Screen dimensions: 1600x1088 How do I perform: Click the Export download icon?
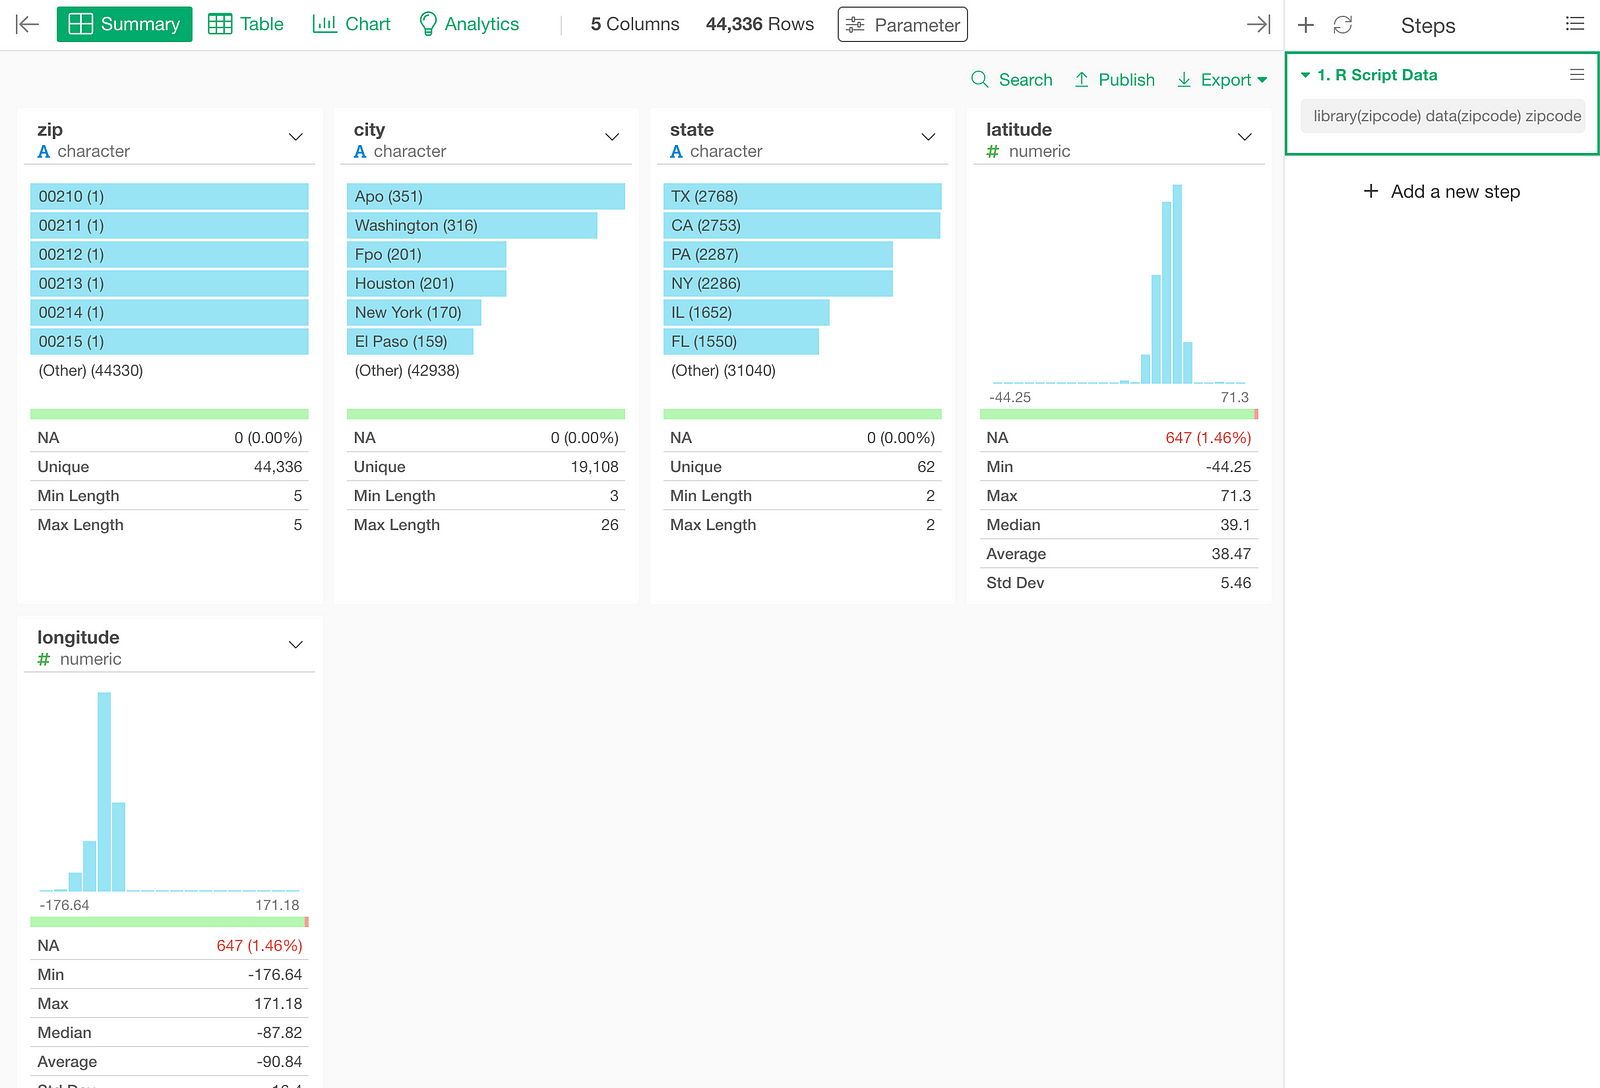click(1184, 79)
